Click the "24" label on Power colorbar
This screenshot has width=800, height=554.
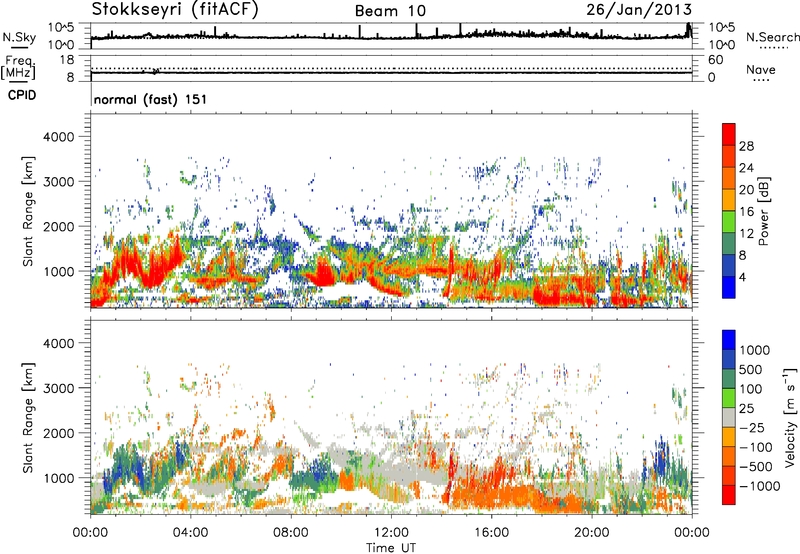coord(746,168)
